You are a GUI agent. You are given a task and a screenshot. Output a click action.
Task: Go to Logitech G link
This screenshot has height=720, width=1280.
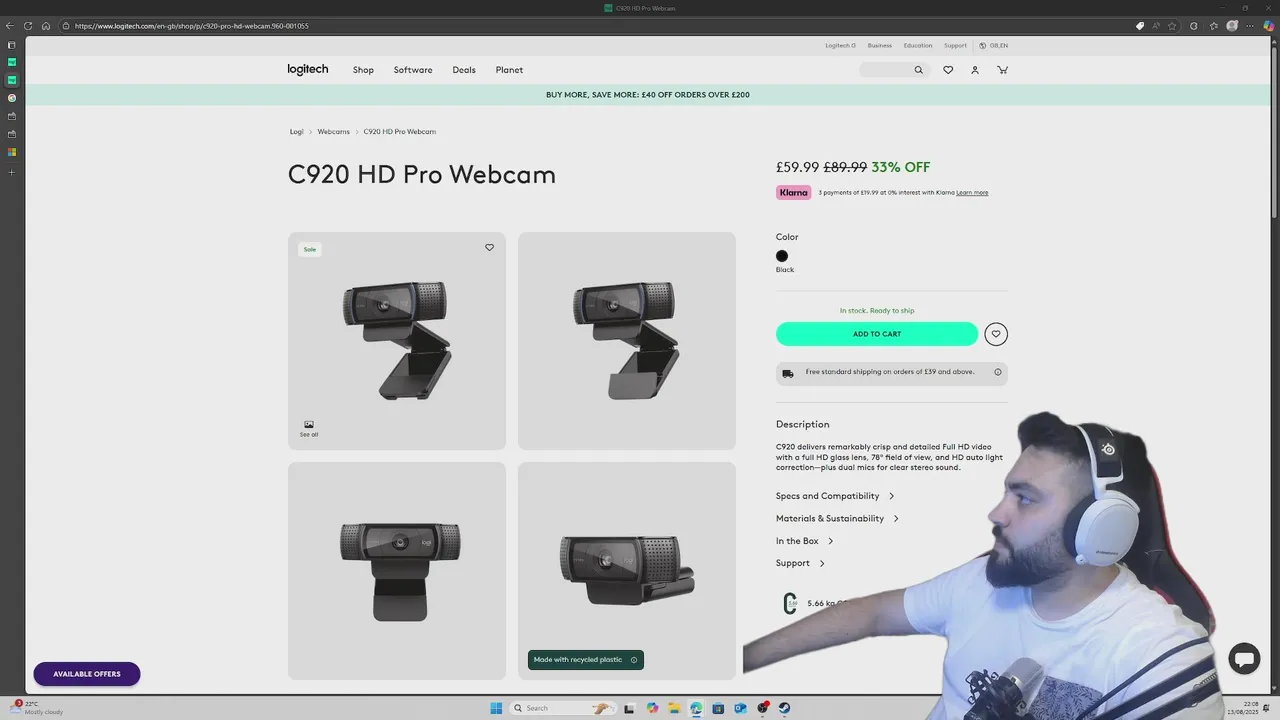840,45
